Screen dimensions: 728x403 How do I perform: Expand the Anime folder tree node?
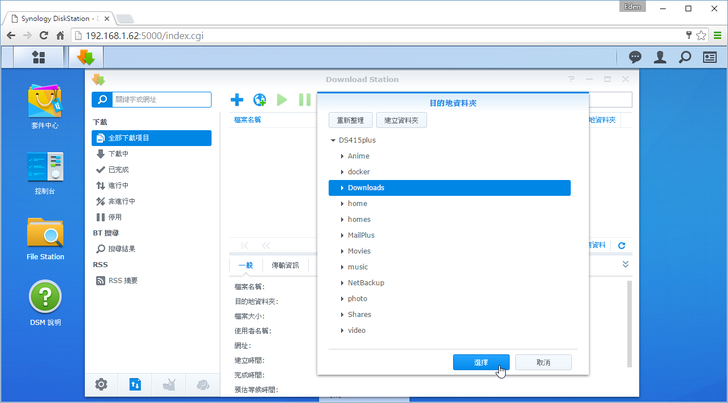342,157
